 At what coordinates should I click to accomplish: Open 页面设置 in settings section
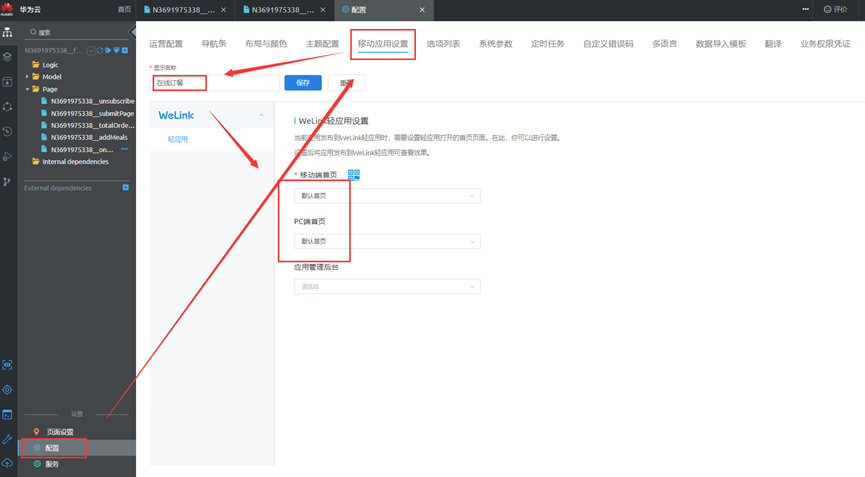click(x=60, y=432)
